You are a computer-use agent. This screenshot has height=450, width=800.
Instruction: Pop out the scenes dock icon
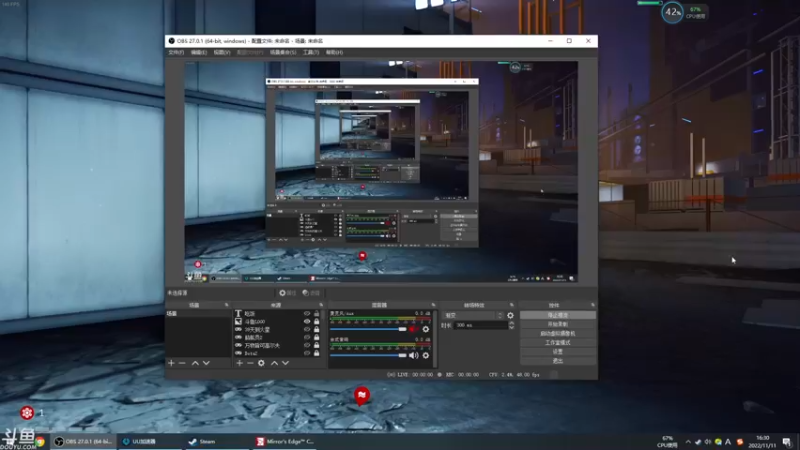[227, 305]
